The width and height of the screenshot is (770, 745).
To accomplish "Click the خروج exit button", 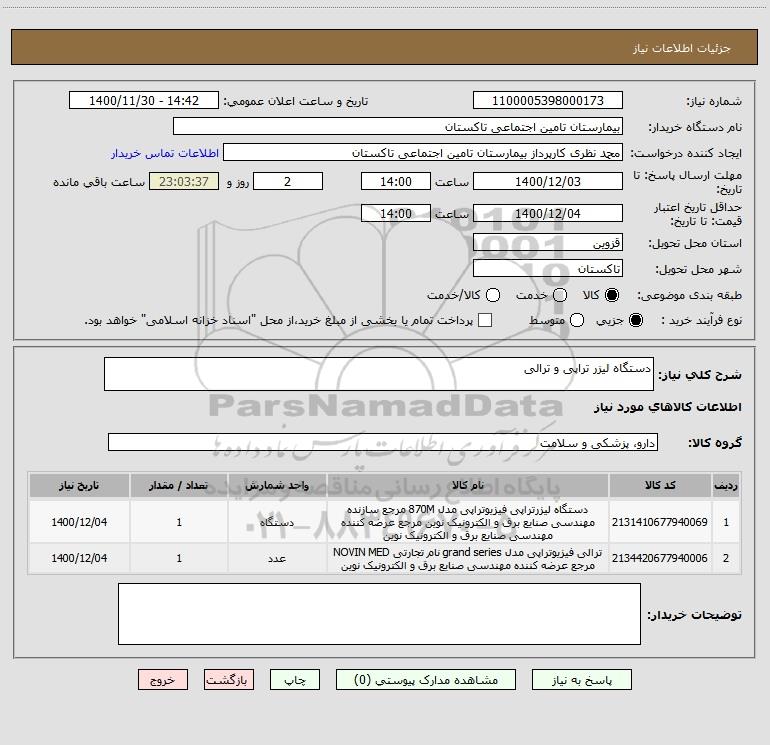I will click(163, 680).
